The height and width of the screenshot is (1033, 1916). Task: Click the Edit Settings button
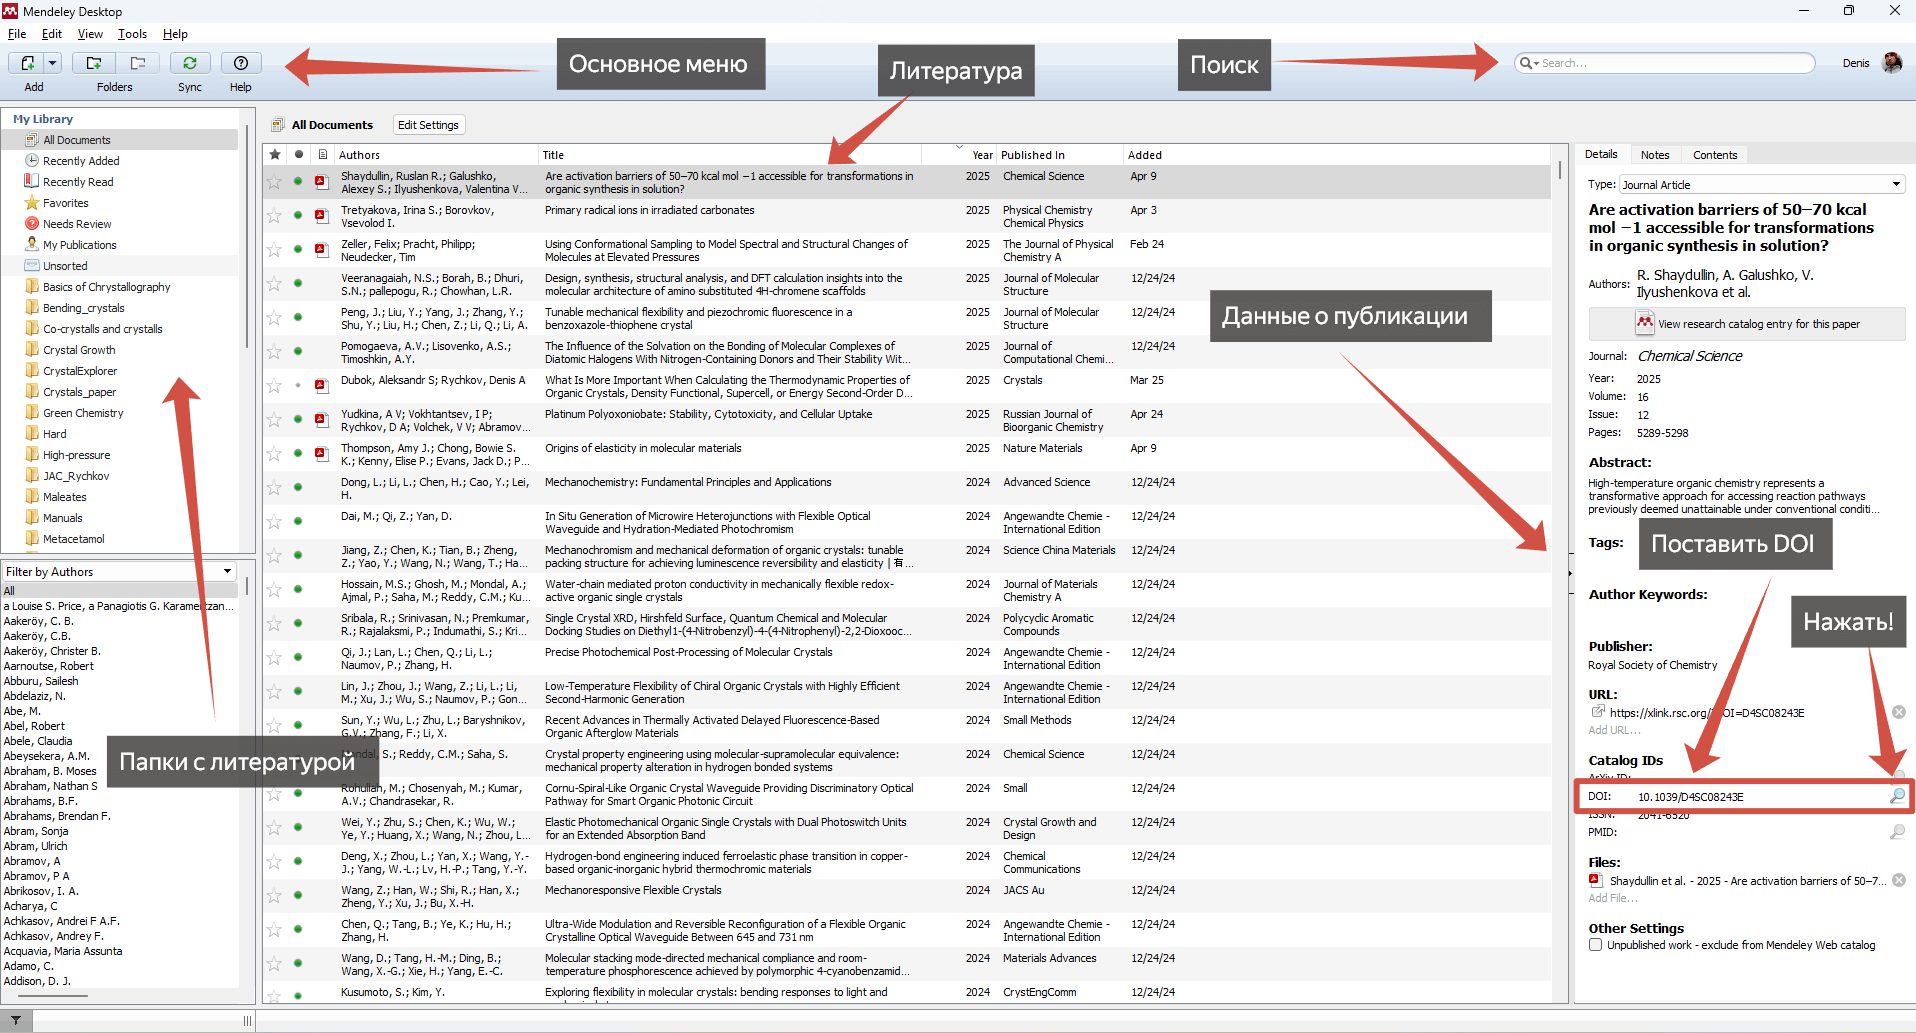[428, 125]
